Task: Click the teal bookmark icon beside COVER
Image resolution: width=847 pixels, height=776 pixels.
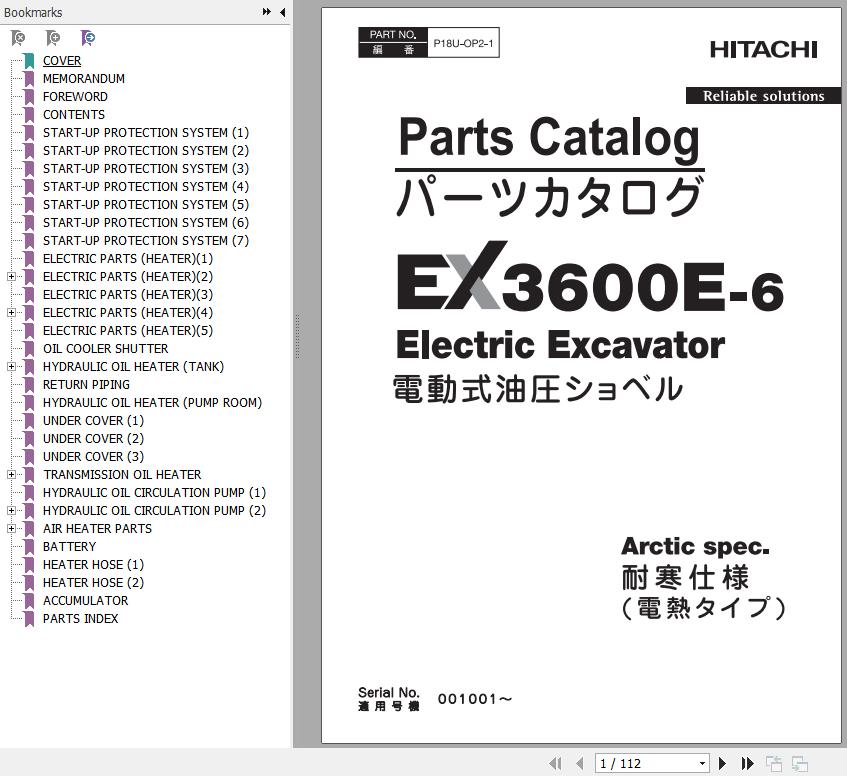Action: point(29,61)
